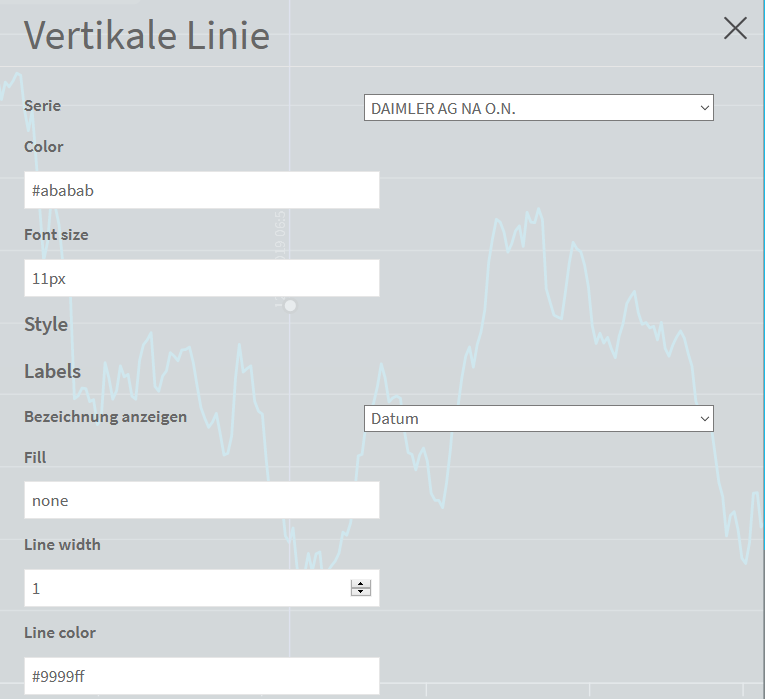Image resolution: width=765 pixels, height=699 pixels.
Task: Click the Fill label text
Action: click(35, 457)
